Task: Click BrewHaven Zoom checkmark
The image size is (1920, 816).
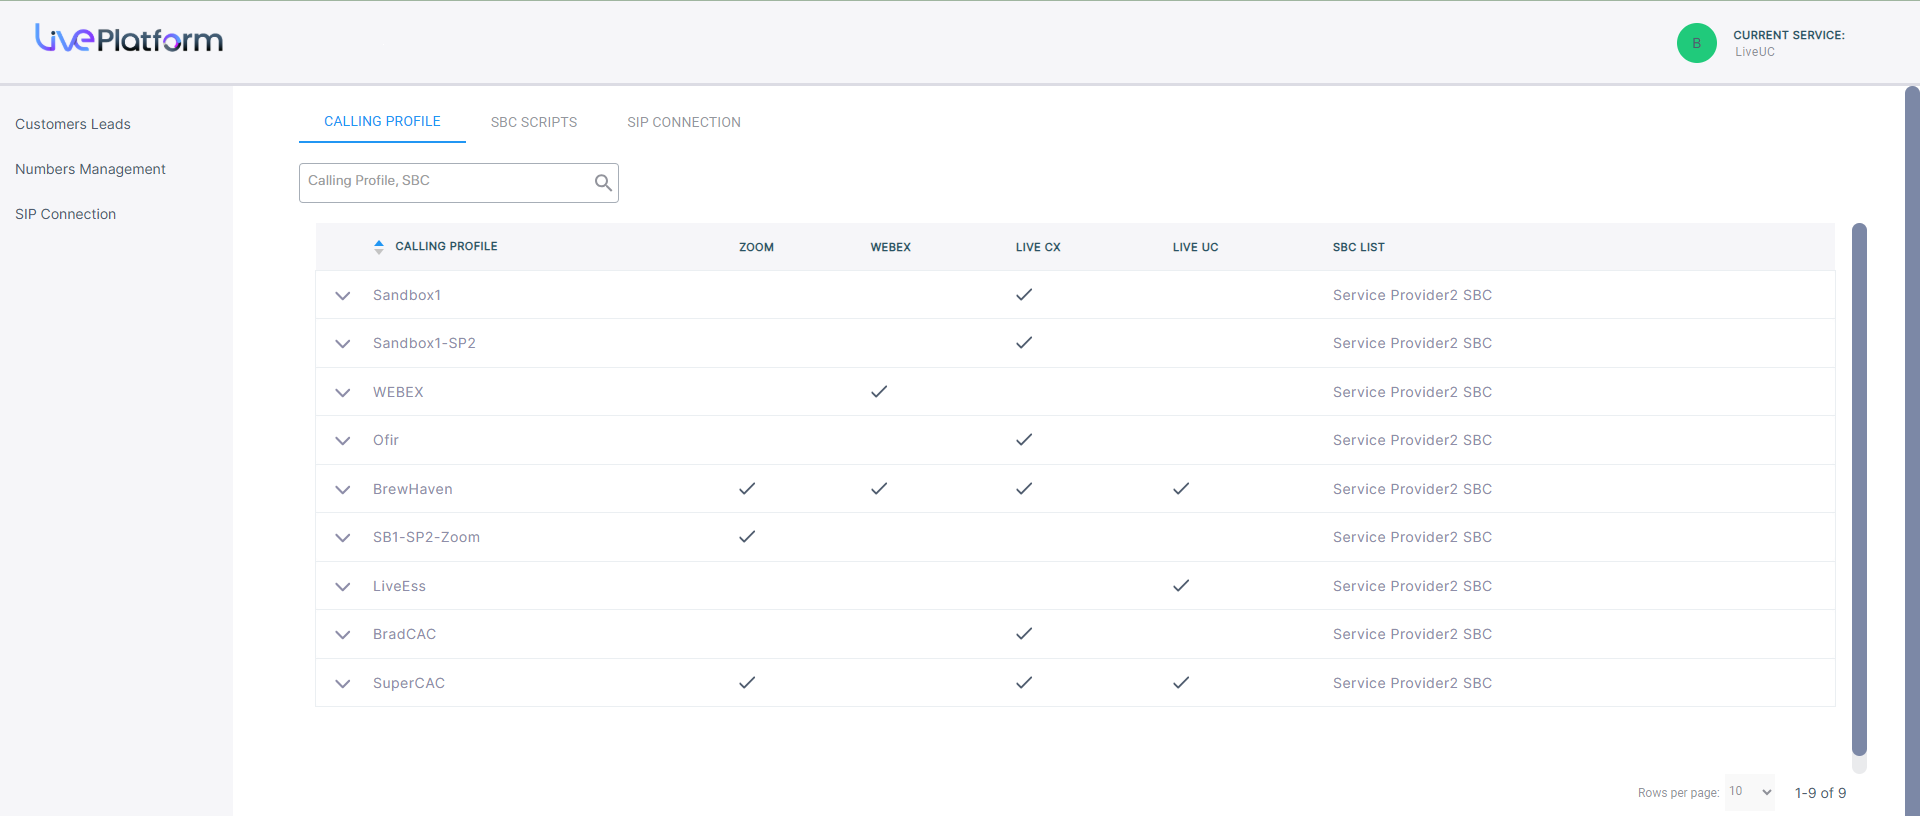Action: click(747, 489)
